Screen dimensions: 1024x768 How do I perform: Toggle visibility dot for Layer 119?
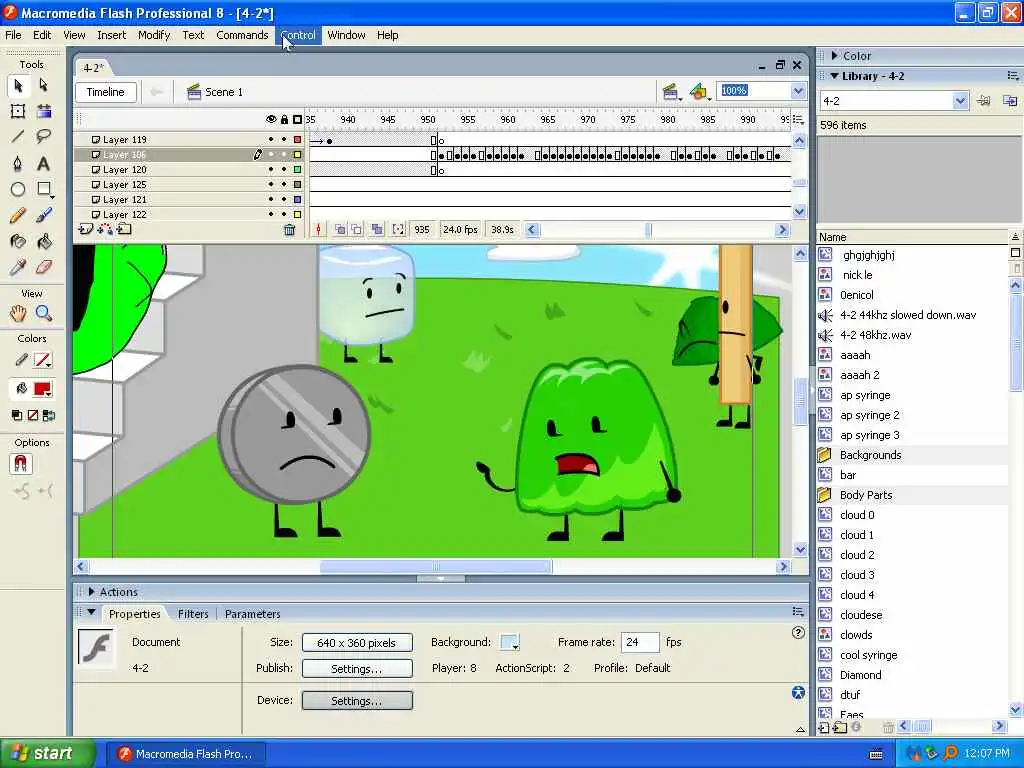271,140
